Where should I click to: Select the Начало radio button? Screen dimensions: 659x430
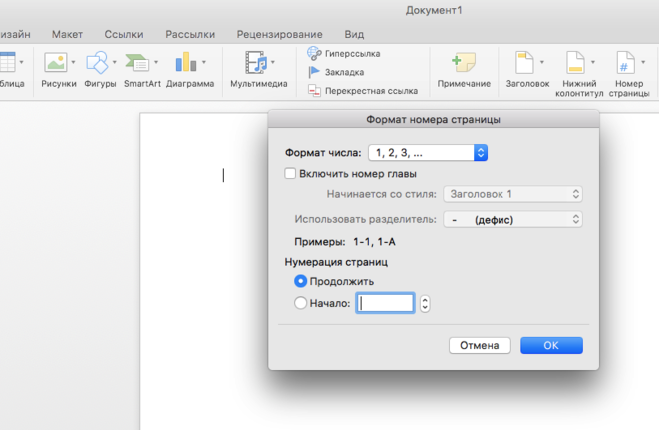(301, 304)
